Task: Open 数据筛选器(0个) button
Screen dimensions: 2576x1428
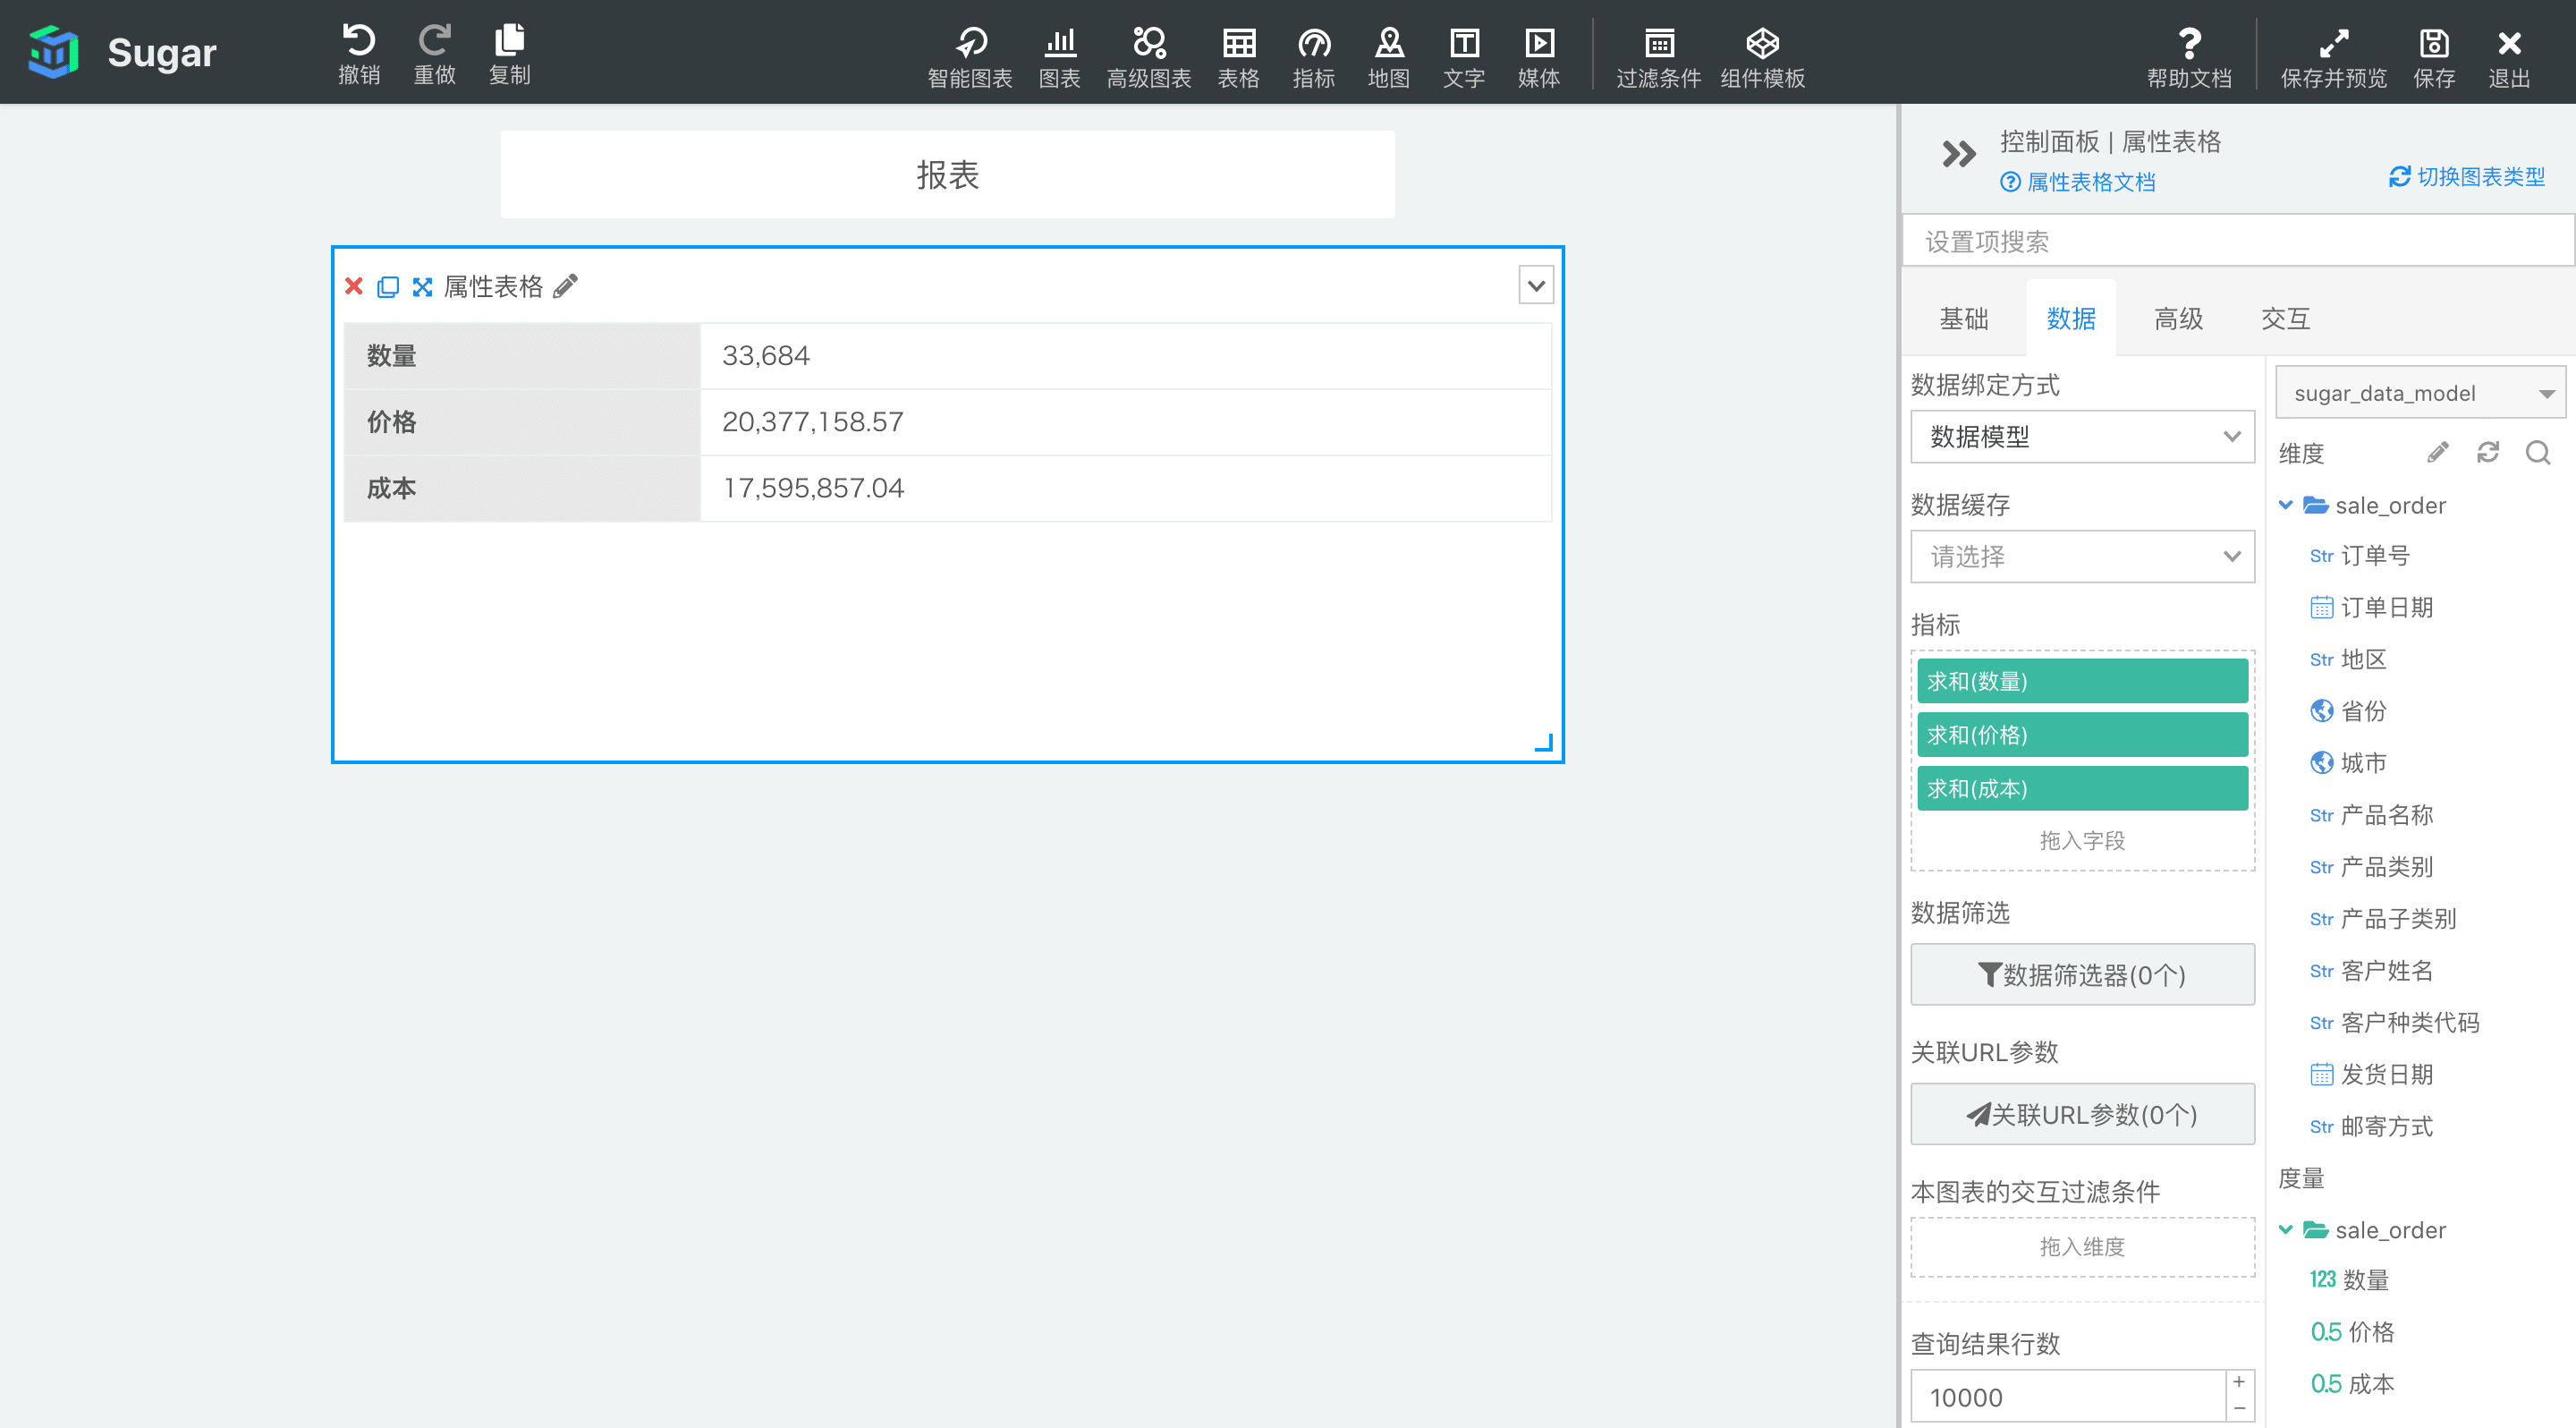Action: pos(2082,974)
